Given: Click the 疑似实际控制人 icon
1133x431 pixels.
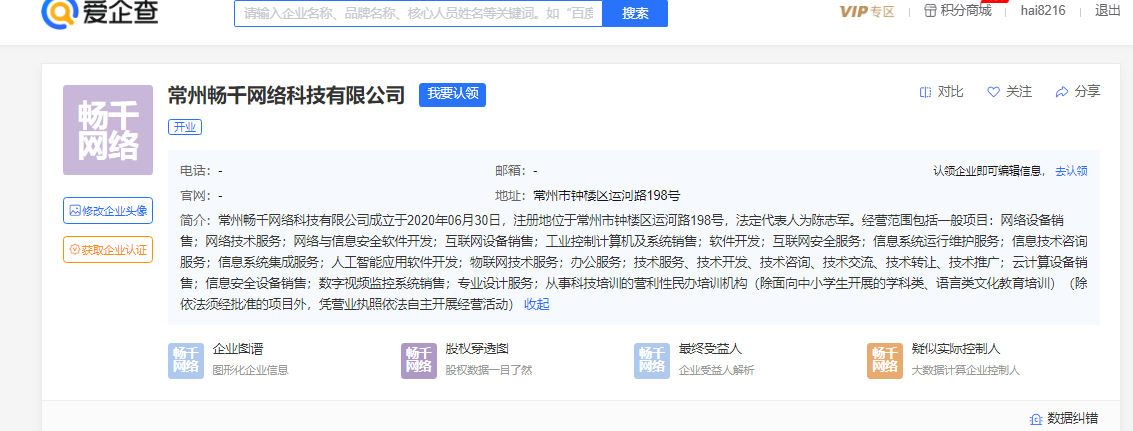Looking at the screenshot, I should coord(885,361).
